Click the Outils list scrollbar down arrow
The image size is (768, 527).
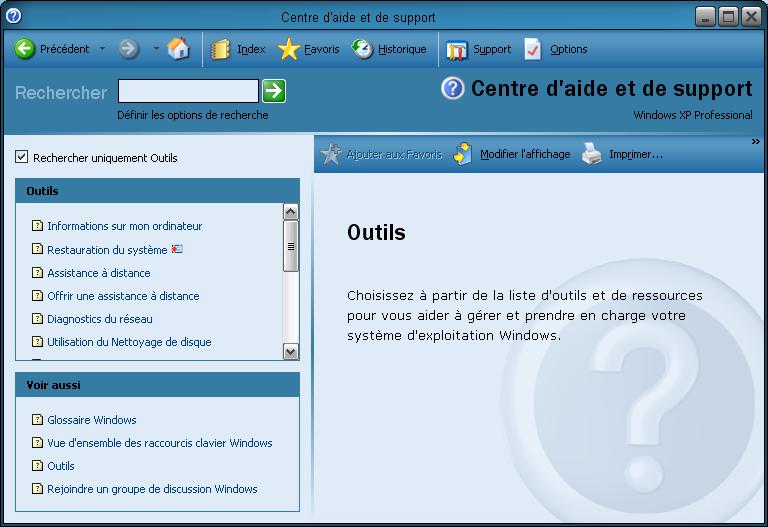click(x=291, y=351)
